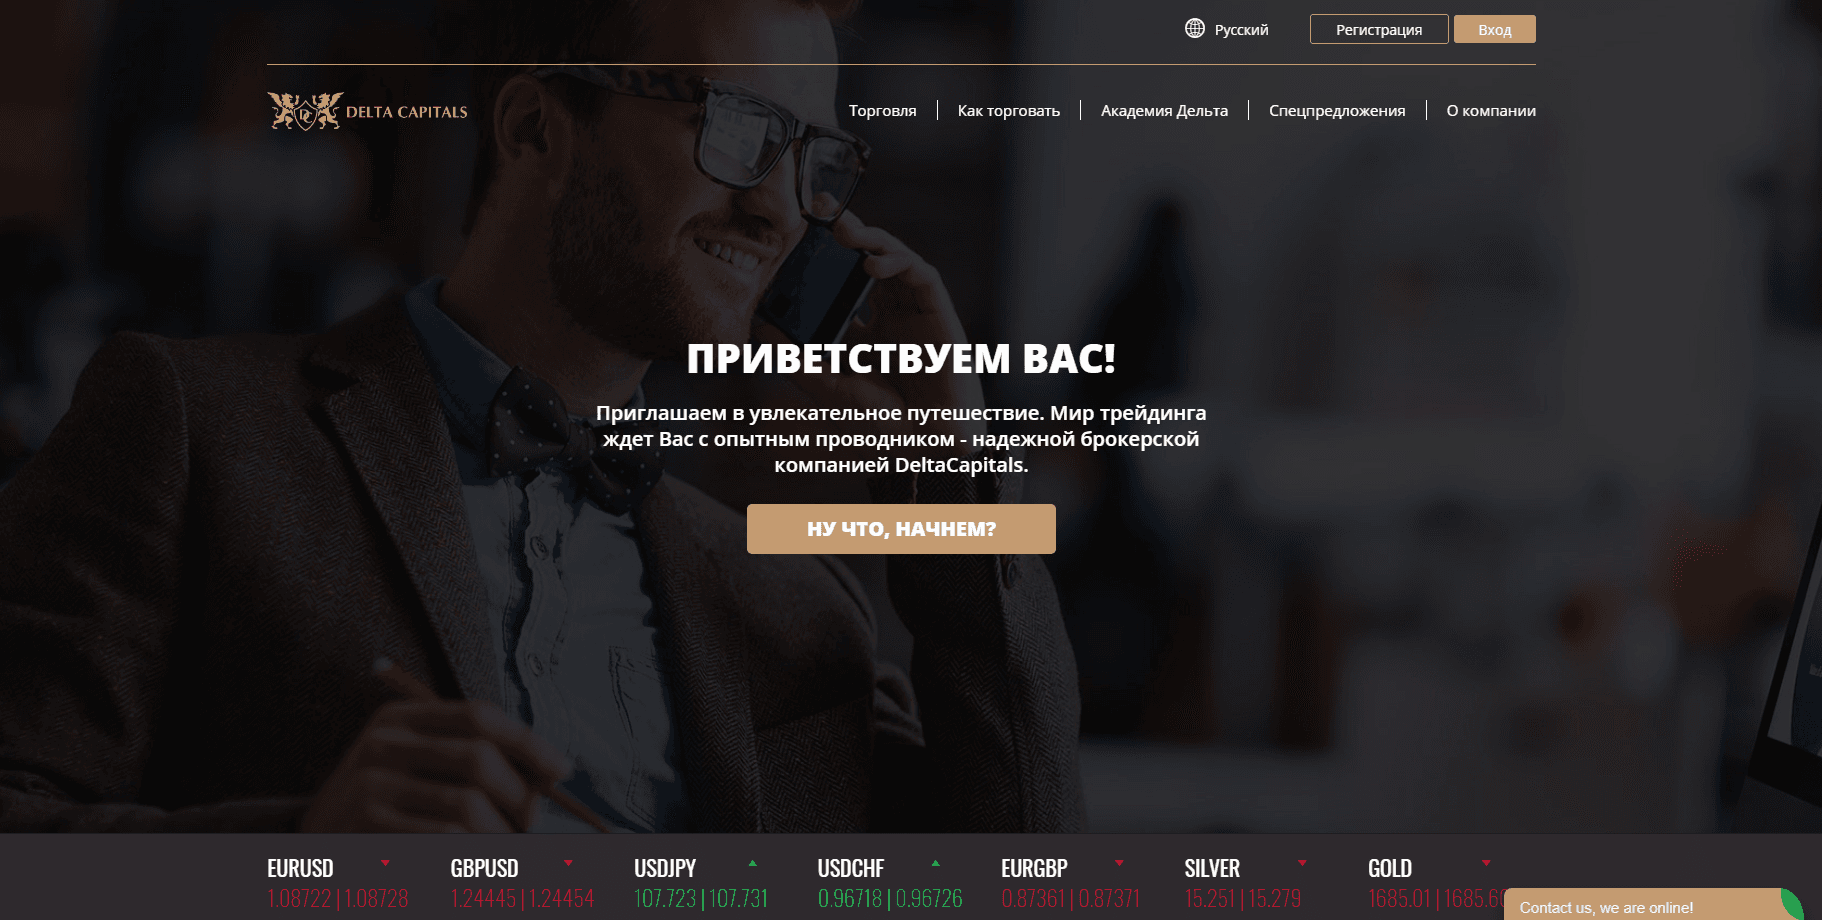Viewport: 1822px width, 920px height.
Task: Click the red down arrow beside GOLD
Action: pos(1486,863)
